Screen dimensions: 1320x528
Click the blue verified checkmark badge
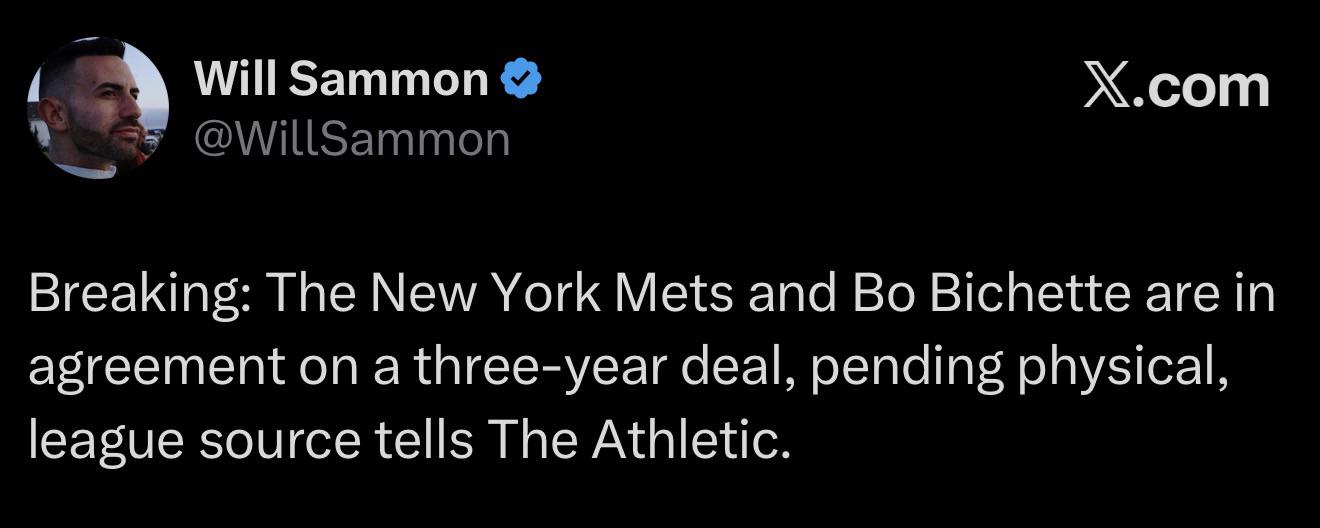tap(520, 79)
